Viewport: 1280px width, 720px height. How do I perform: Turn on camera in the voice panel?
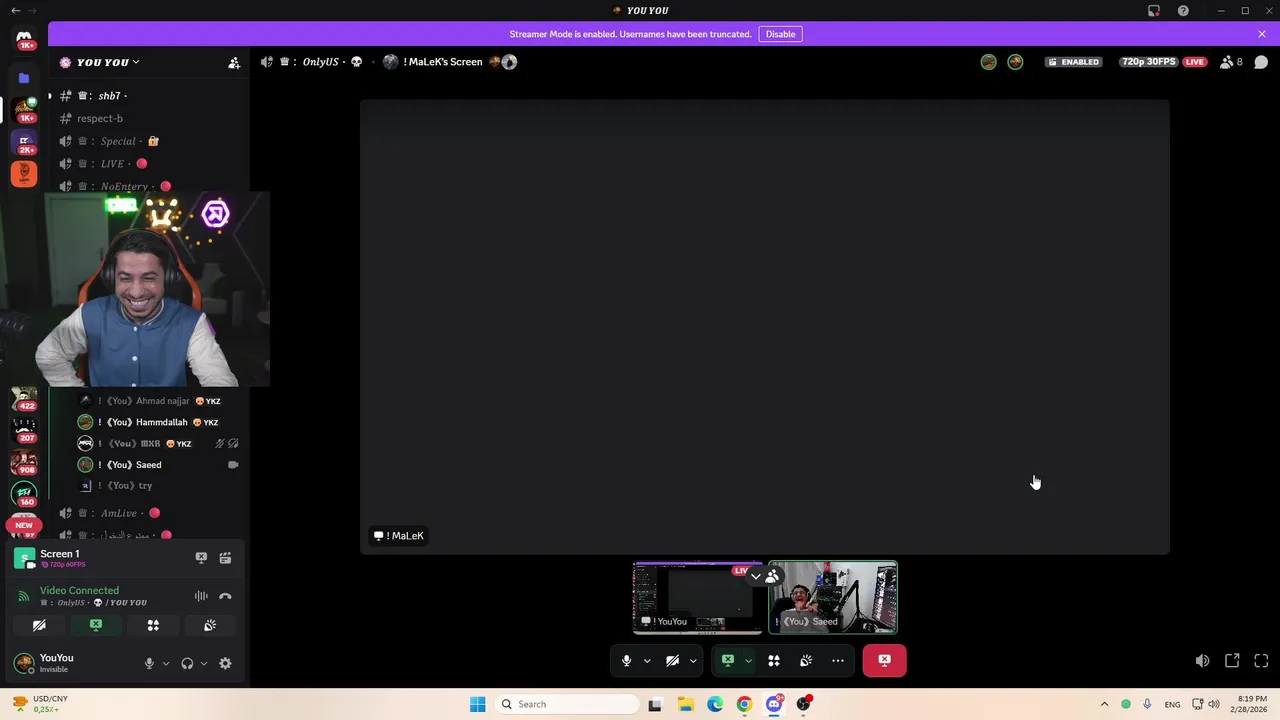click(x=39, y=625)
